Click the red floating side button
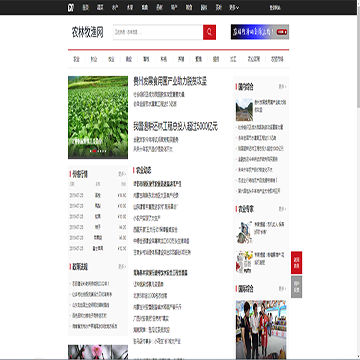The width and height of the screenshot is (360, 360). click(x=296, y=263)
